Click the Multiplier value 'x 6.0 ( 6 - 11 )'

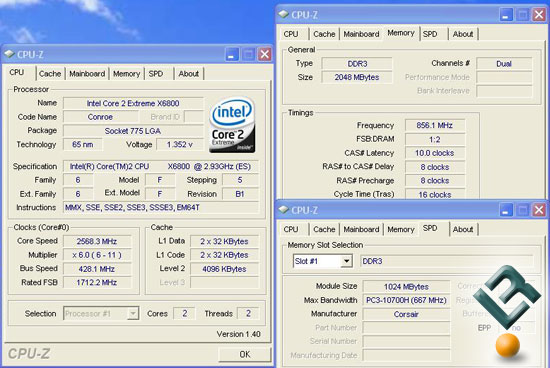[x=97, y=255]
